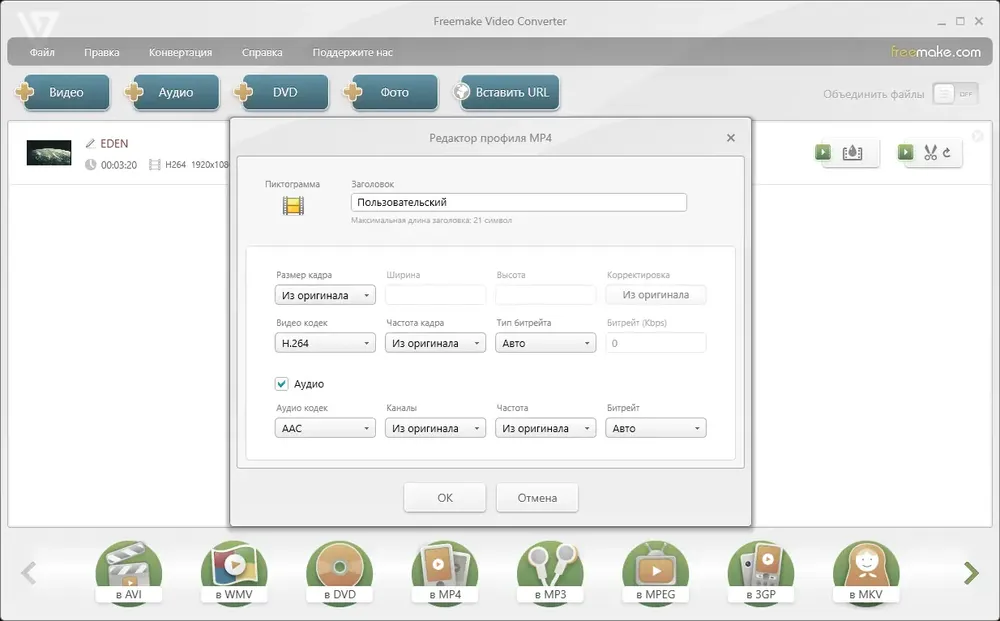This screenshot has height=621, width=1000.
Task: Expand the Размер кадра dropdown
Action: [325, 295]
